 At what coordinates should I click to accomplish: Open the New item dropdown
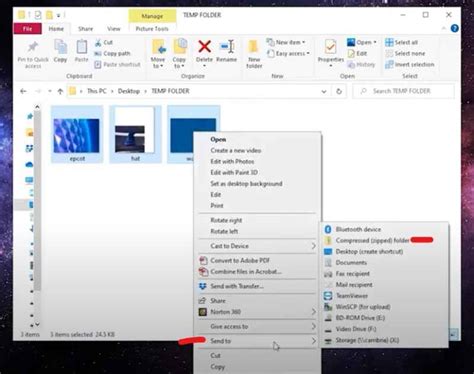coord(286,42)
